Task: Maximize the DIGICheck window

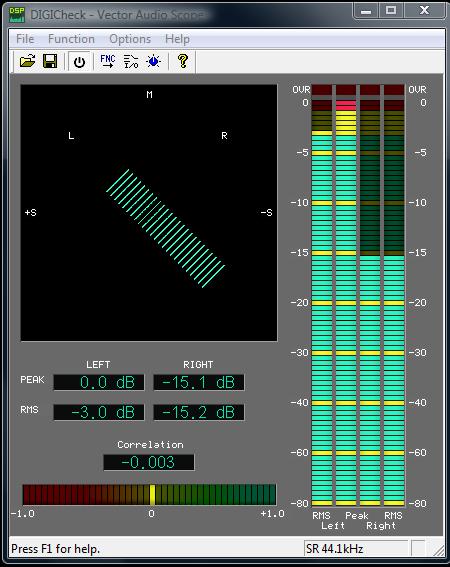Action: (x=391, y=10)
